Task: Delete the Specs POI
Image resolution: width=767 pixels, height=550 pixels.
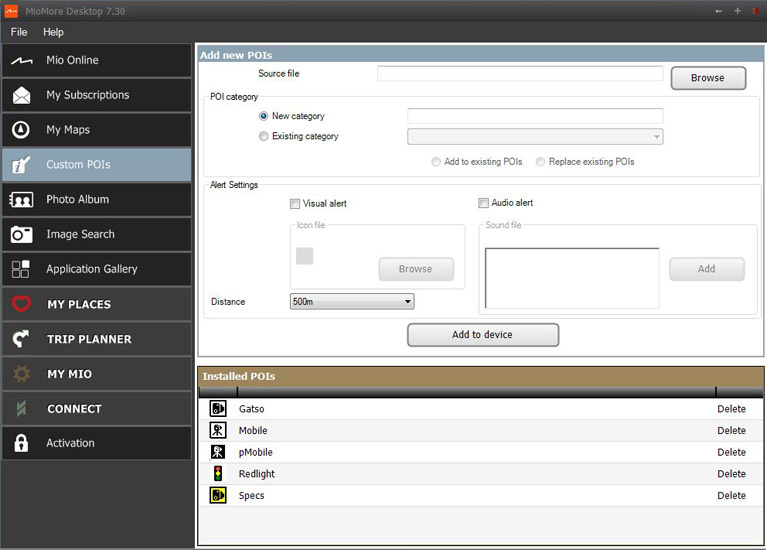Action: pos(731,495)
